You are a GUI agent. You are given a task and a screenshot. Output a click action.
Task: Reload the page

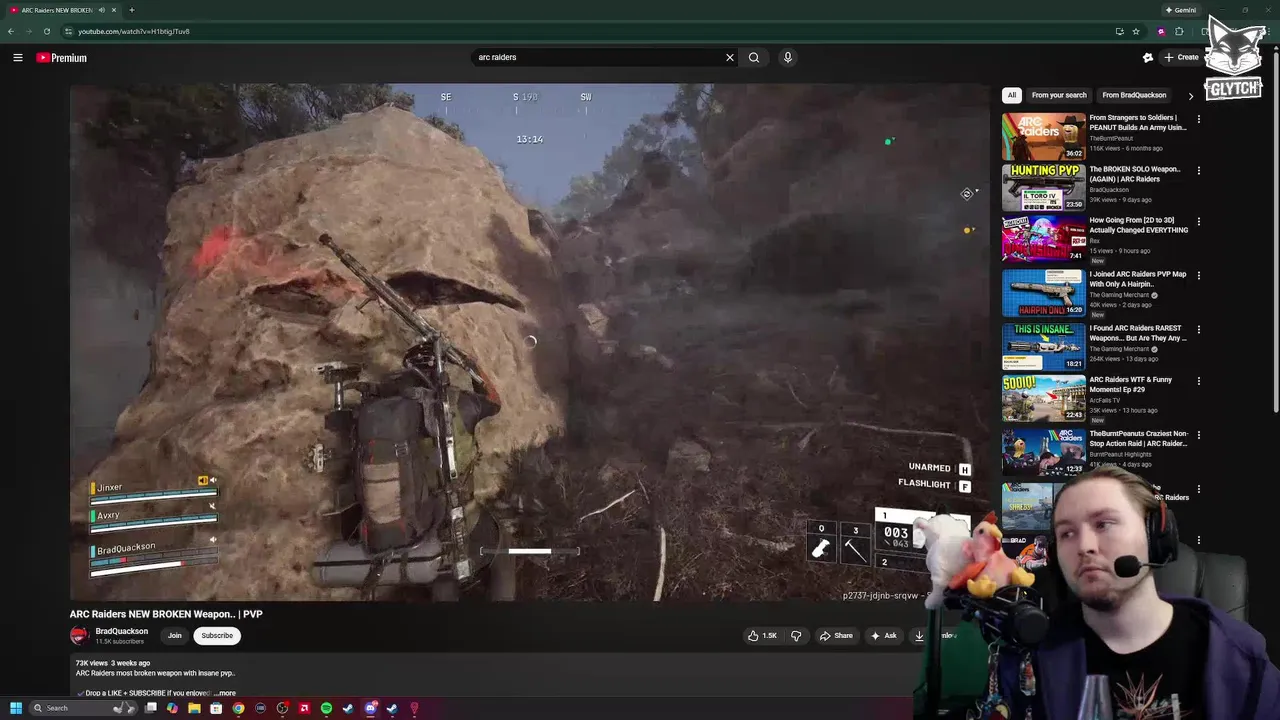tap(46, 31)
